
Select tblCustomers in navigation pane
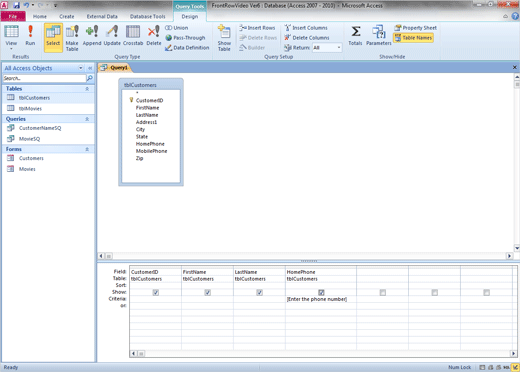click(x=48, y=98)
